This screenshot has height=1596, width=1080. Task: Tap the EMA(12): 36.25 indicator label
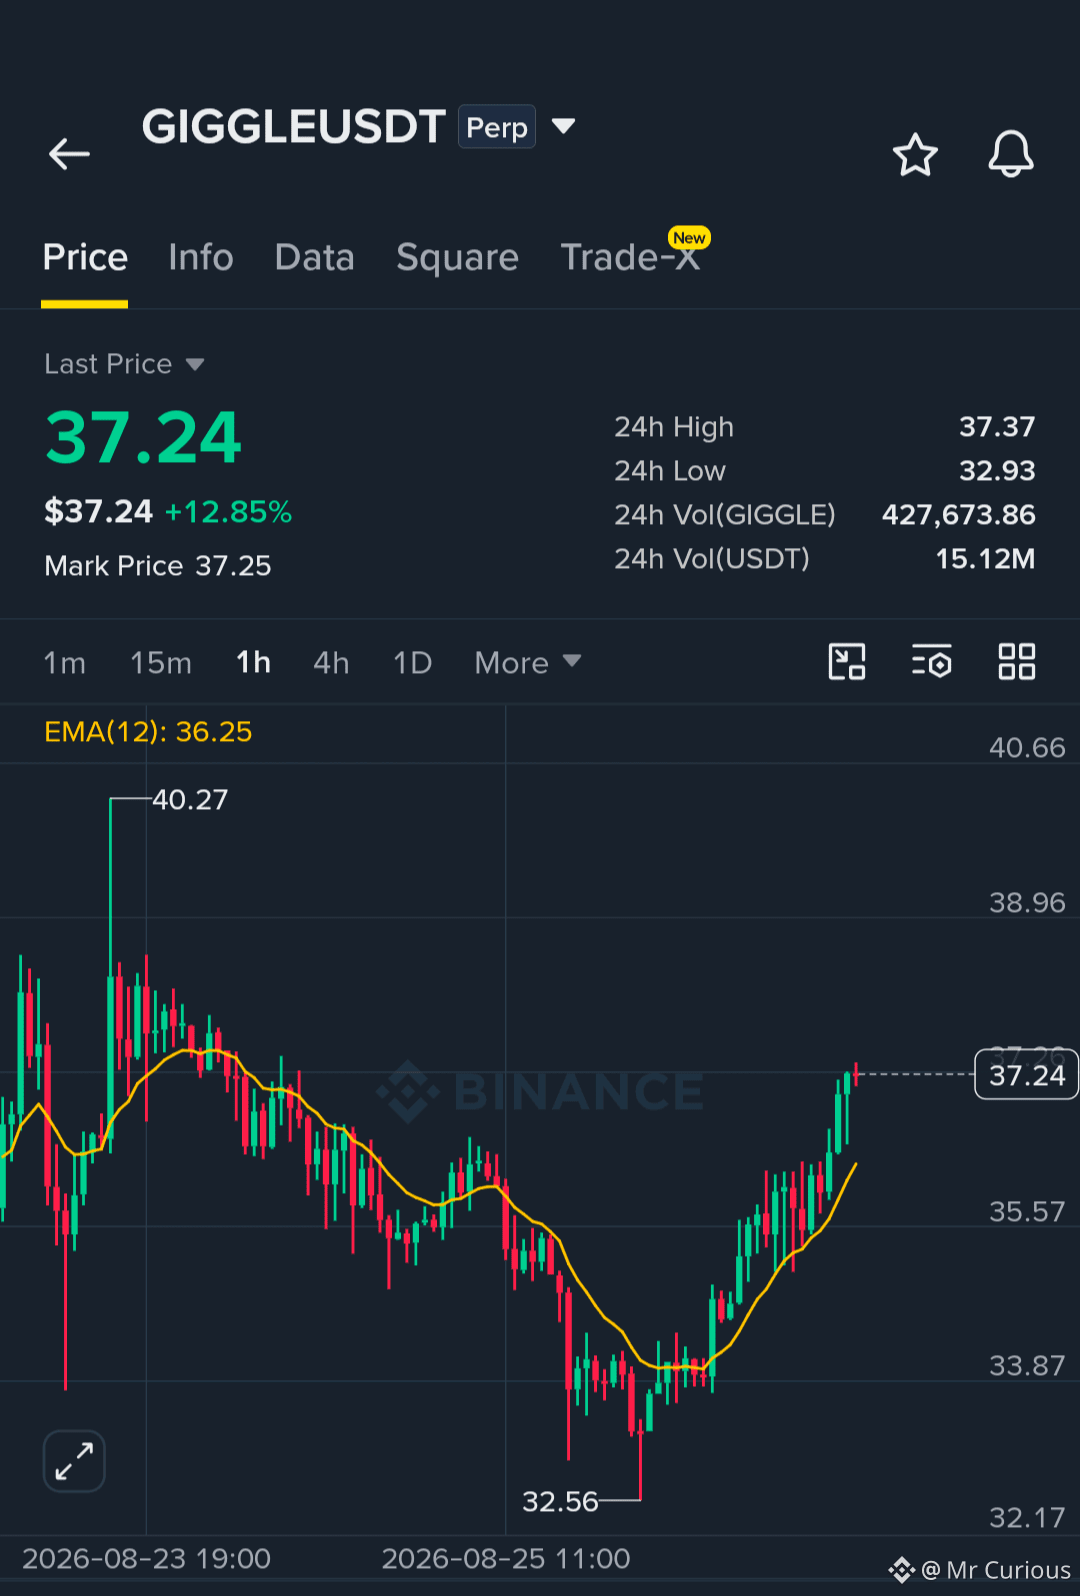pyautogui.click(x=148, y=732)
